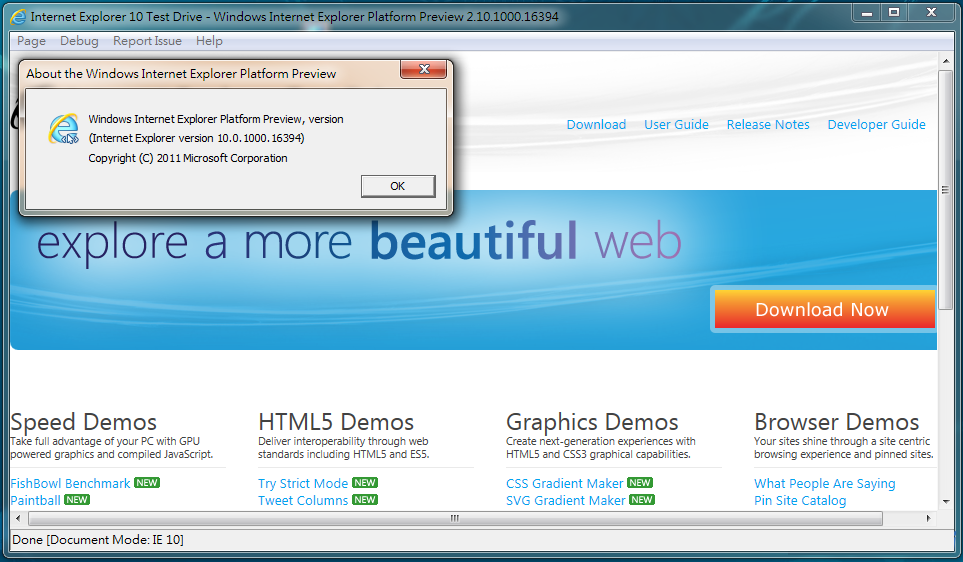Open the Debug menu
The height and width of the screenshot is (562, 963).
(79, 41)
